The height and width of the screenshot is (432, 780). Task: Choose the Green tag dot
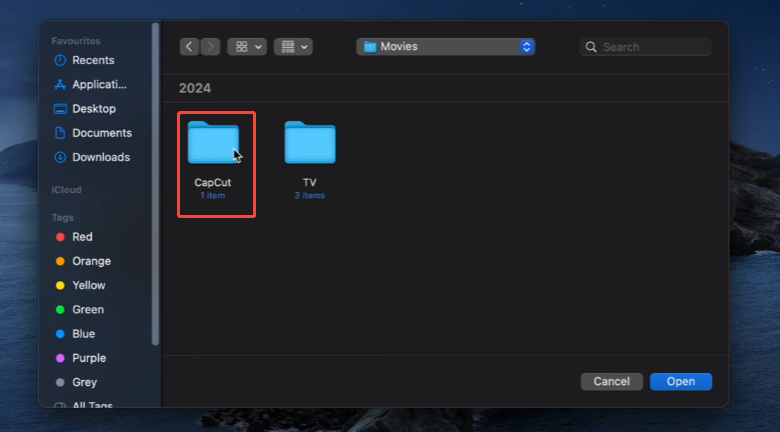click(60, 310)
